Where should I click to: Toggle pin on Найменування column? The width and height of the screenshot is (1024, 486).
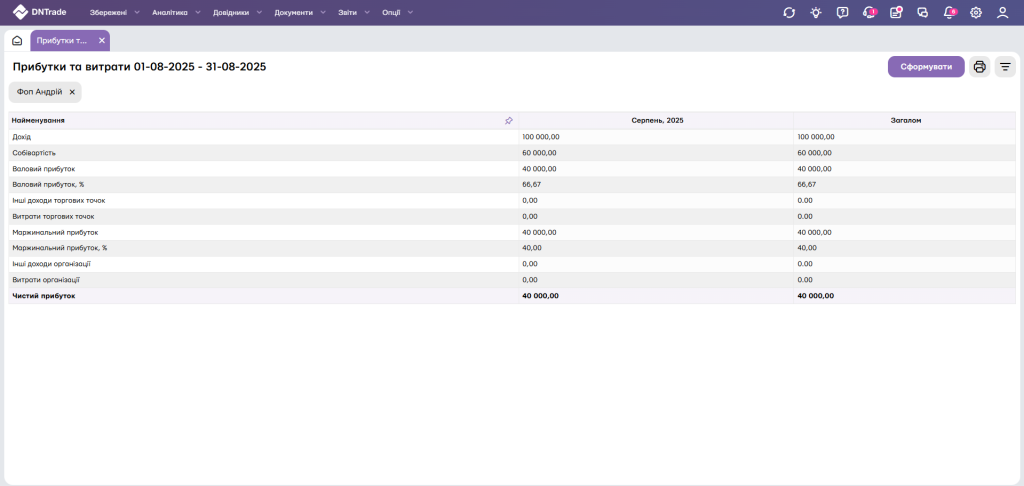pyautogui.click(x=509, y=120)
